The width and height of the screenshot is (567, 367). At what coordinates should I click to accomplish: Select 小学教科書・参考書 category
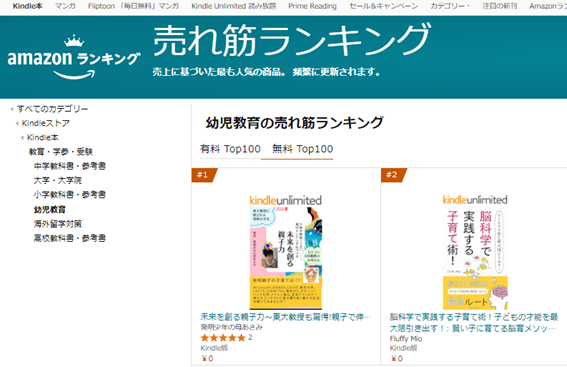pos(70,195)
